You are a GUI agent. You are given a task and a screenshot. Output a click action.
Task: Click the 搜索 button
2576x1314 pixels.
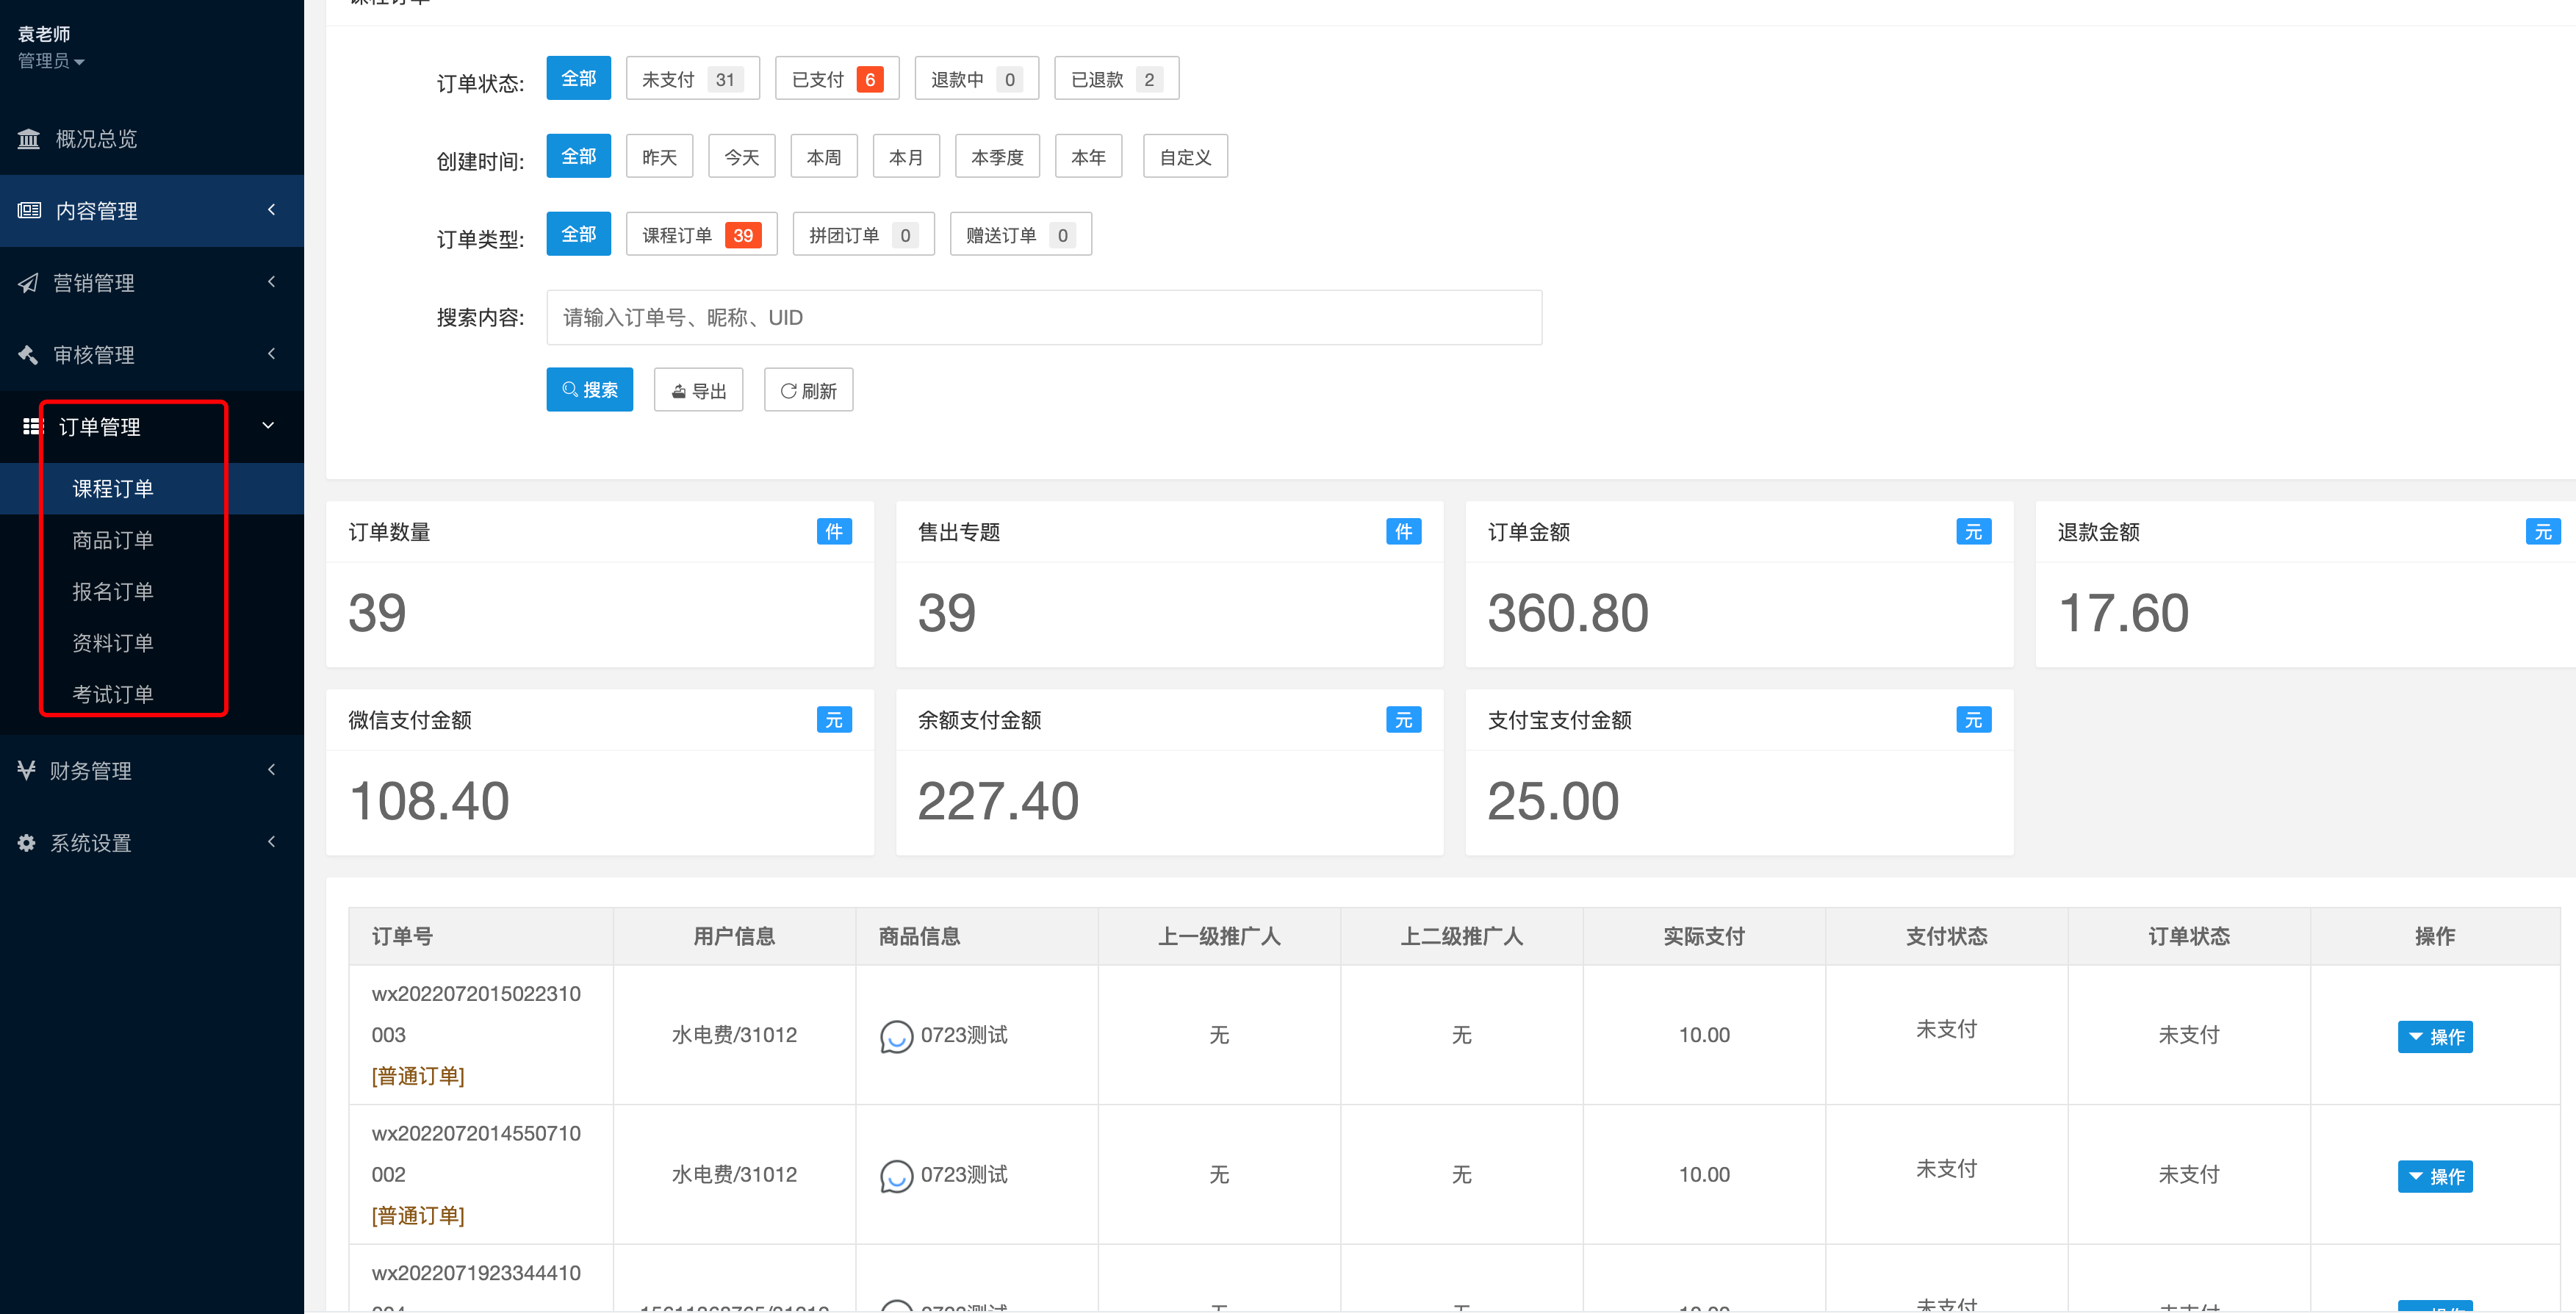[x=589, y=390]
